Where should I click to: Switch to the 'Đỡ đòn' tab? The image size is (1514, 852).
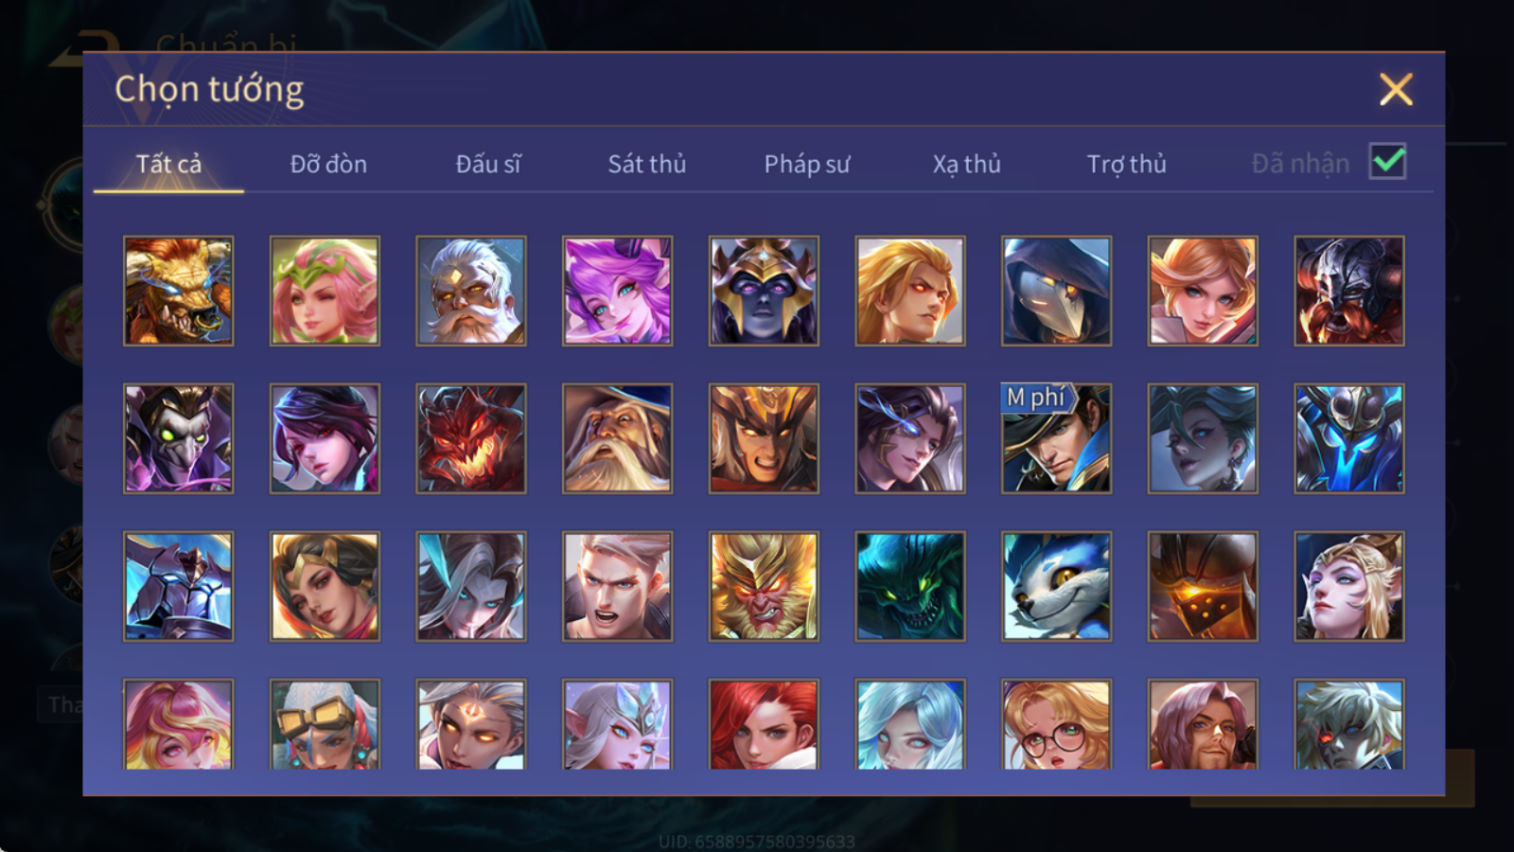click(x=328, y=164)
